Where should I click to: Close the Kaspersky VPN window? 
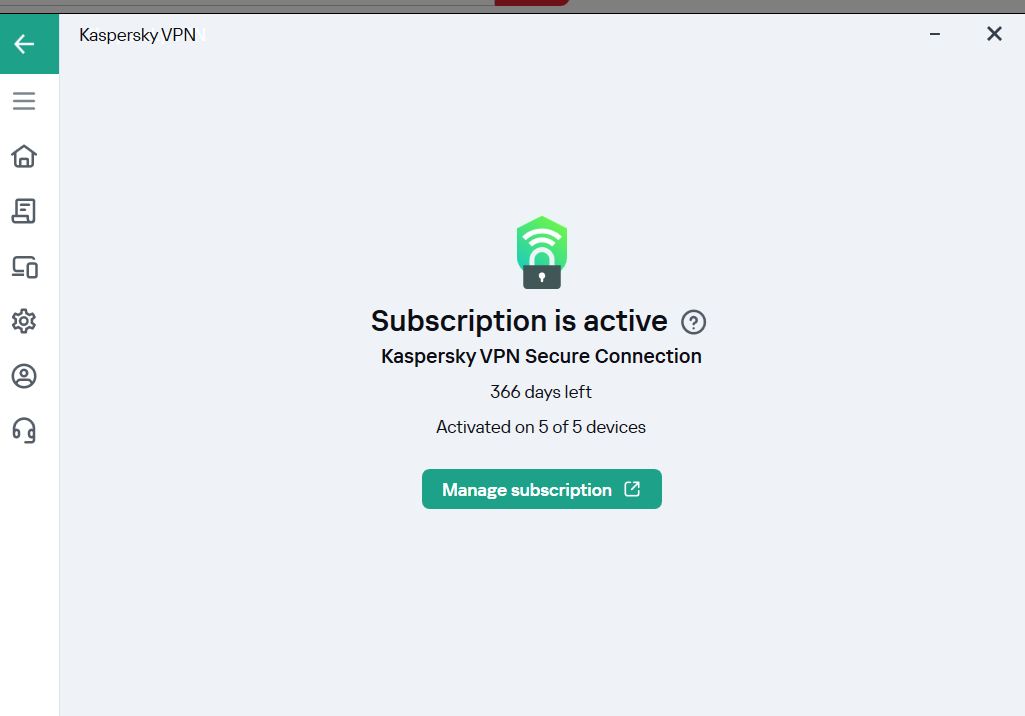[994, 34]
